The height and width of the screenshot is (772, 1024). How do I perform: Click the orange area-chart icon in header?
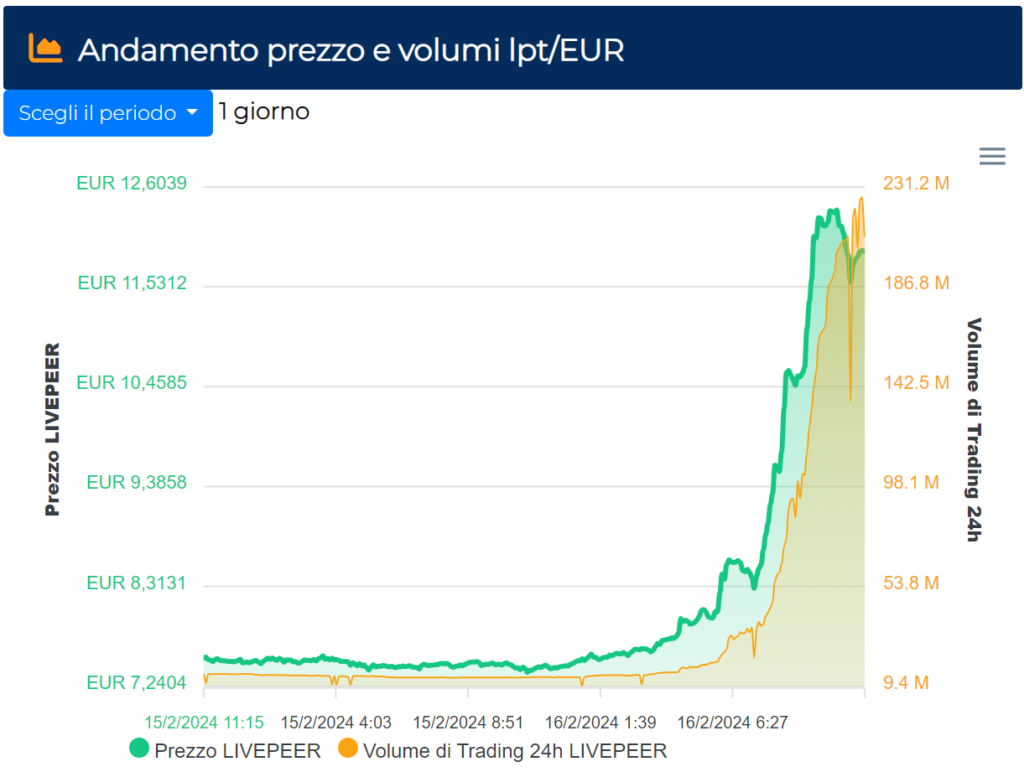pos(45,48)
